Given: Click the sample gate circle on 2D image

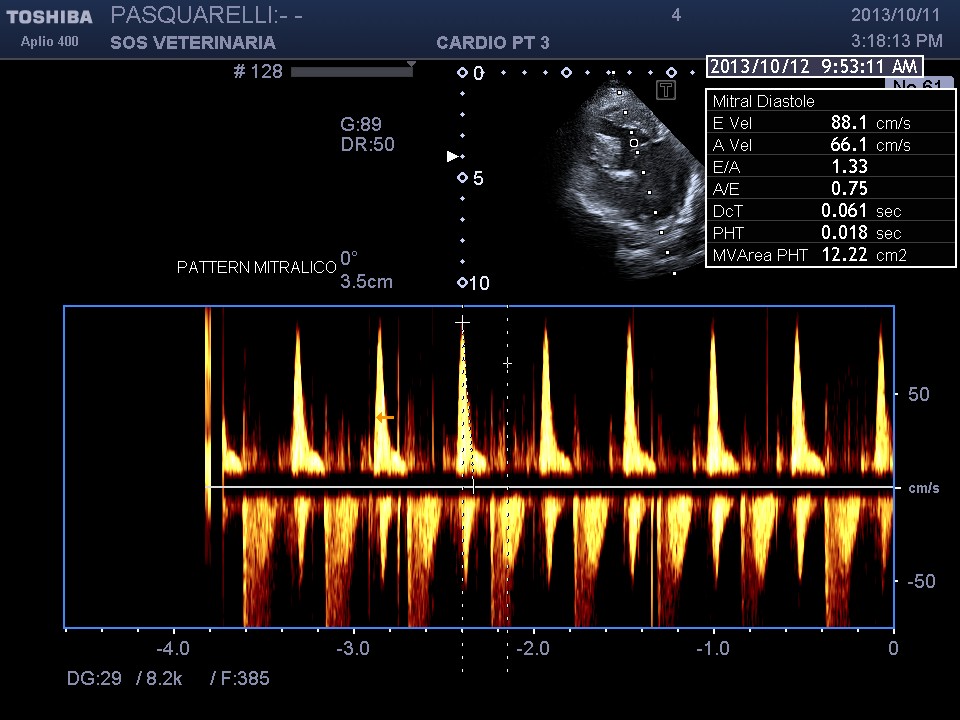Looking at the screenshot, I should 634,143.
